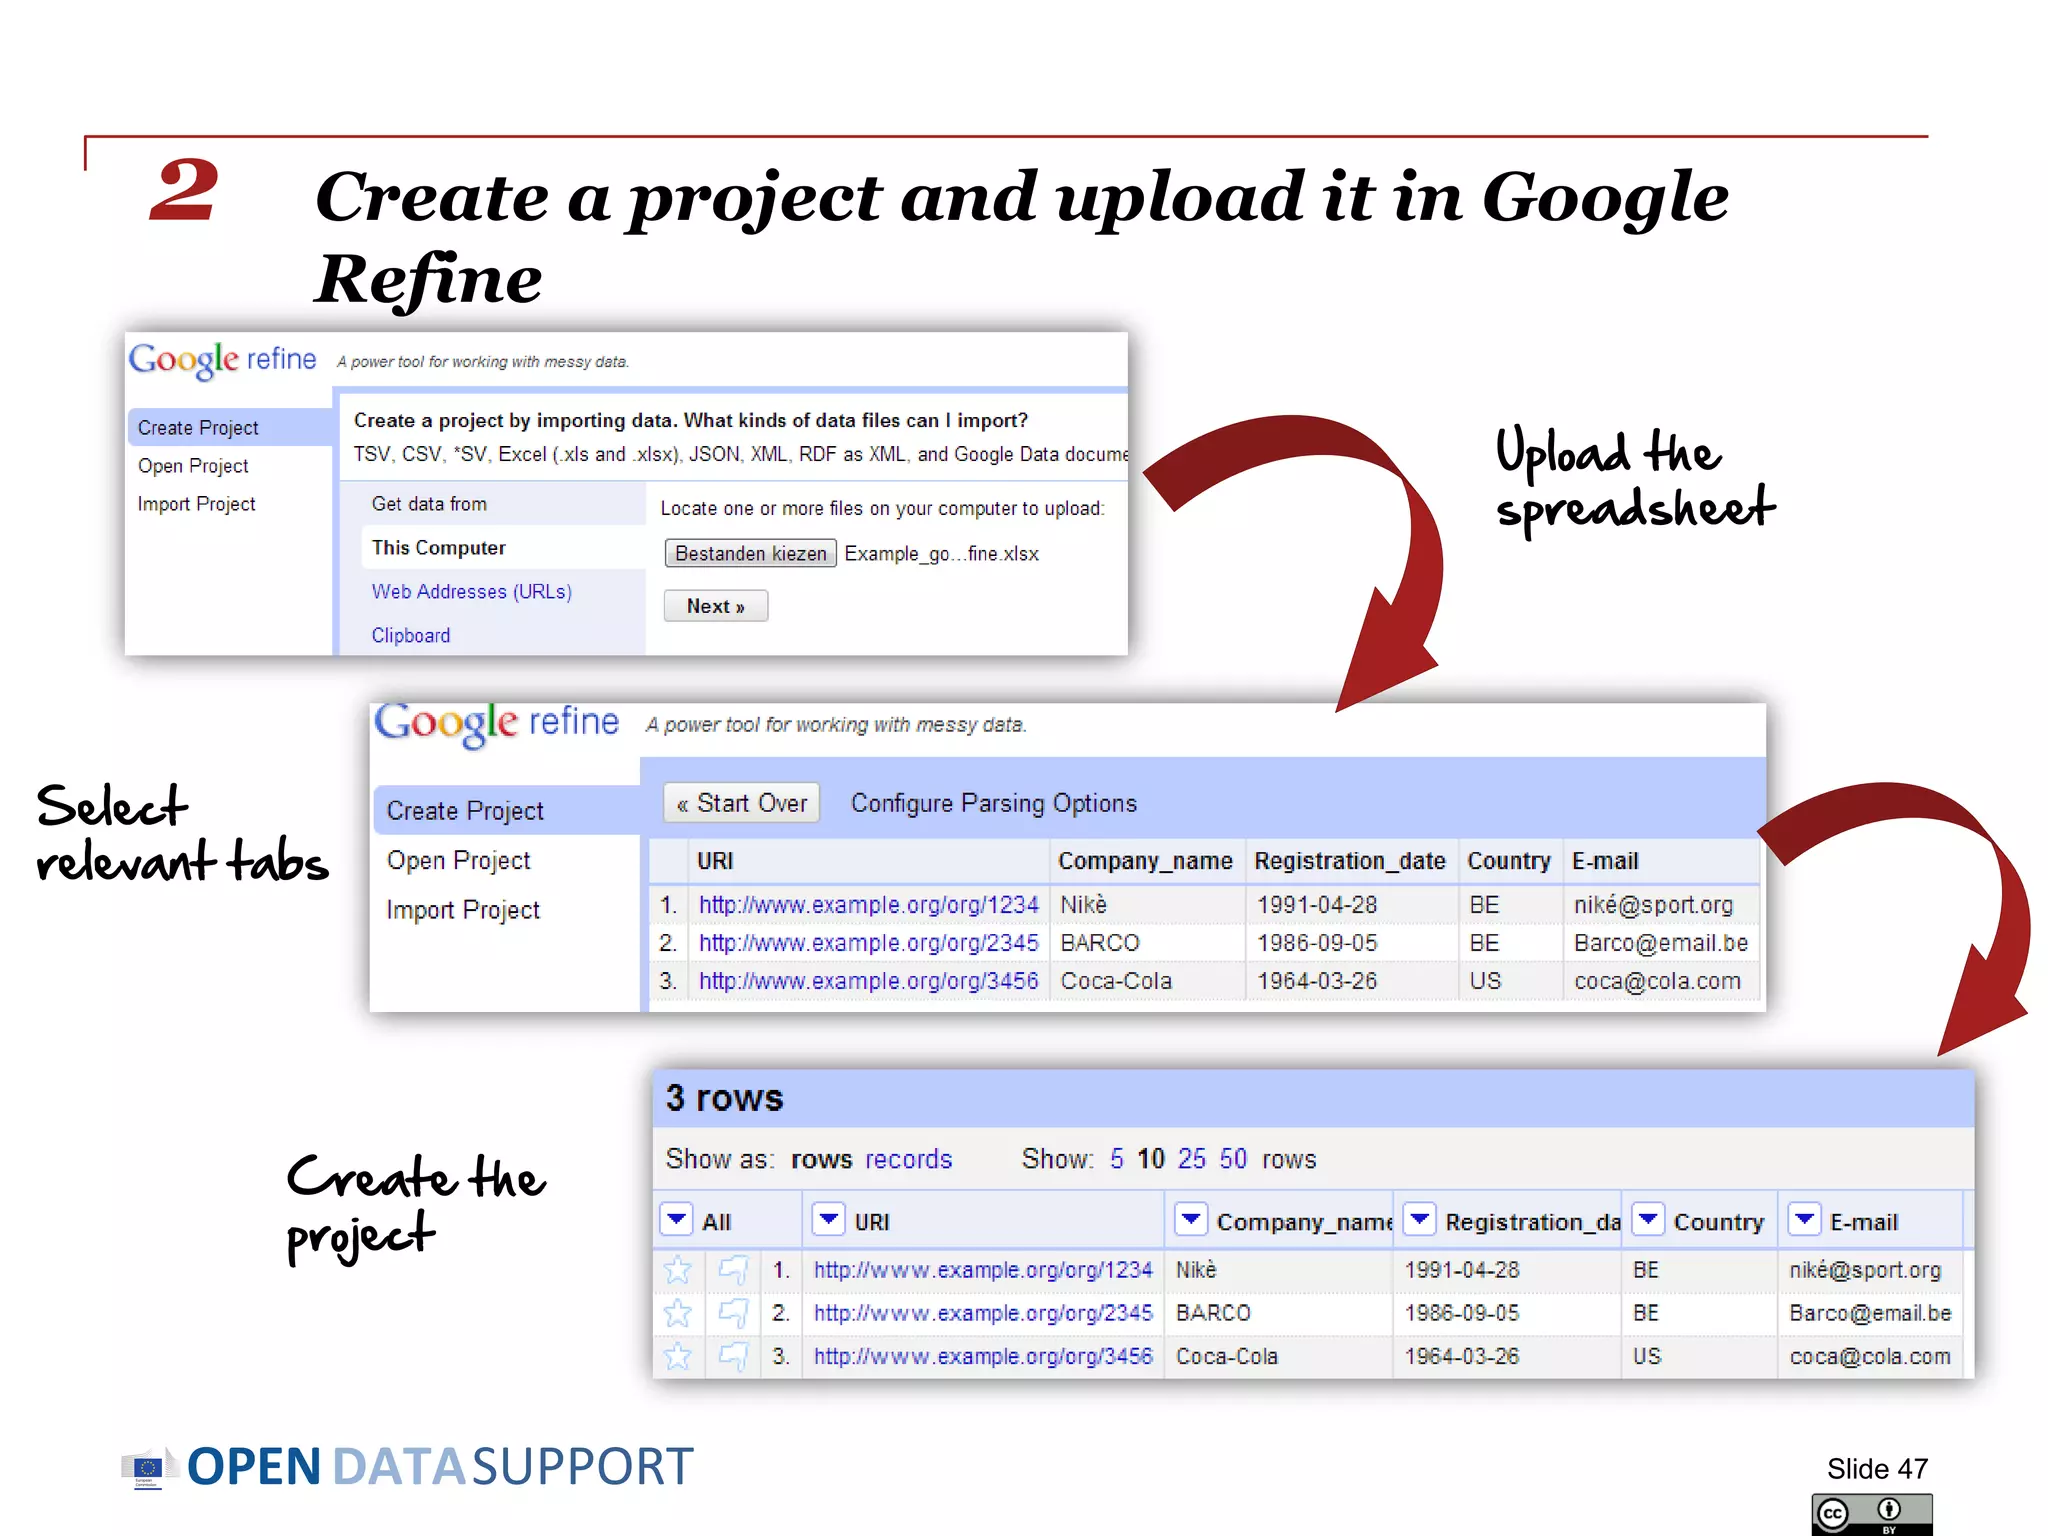Star the row 2 BARCO entry
The image size is (2048, 1536).
pos(678,1313)
